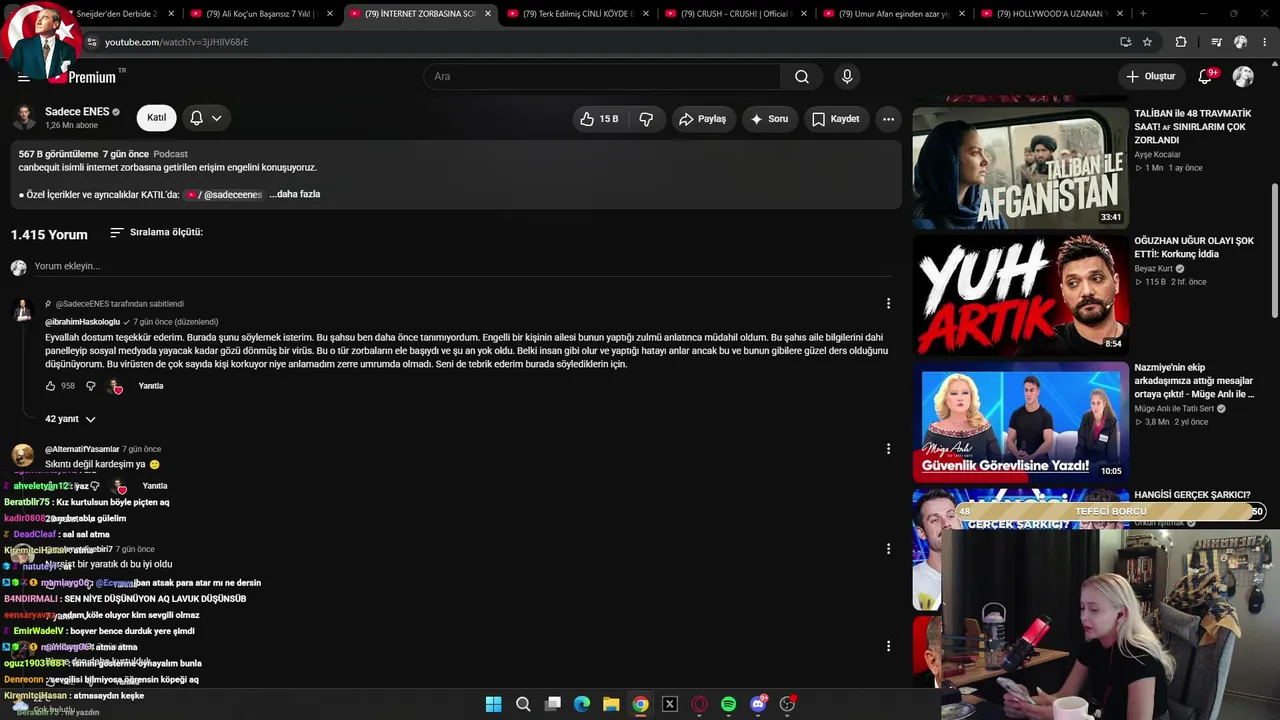Open the Beyaz Kurt channel name
1280x720 pixels.
(1153, 269)
